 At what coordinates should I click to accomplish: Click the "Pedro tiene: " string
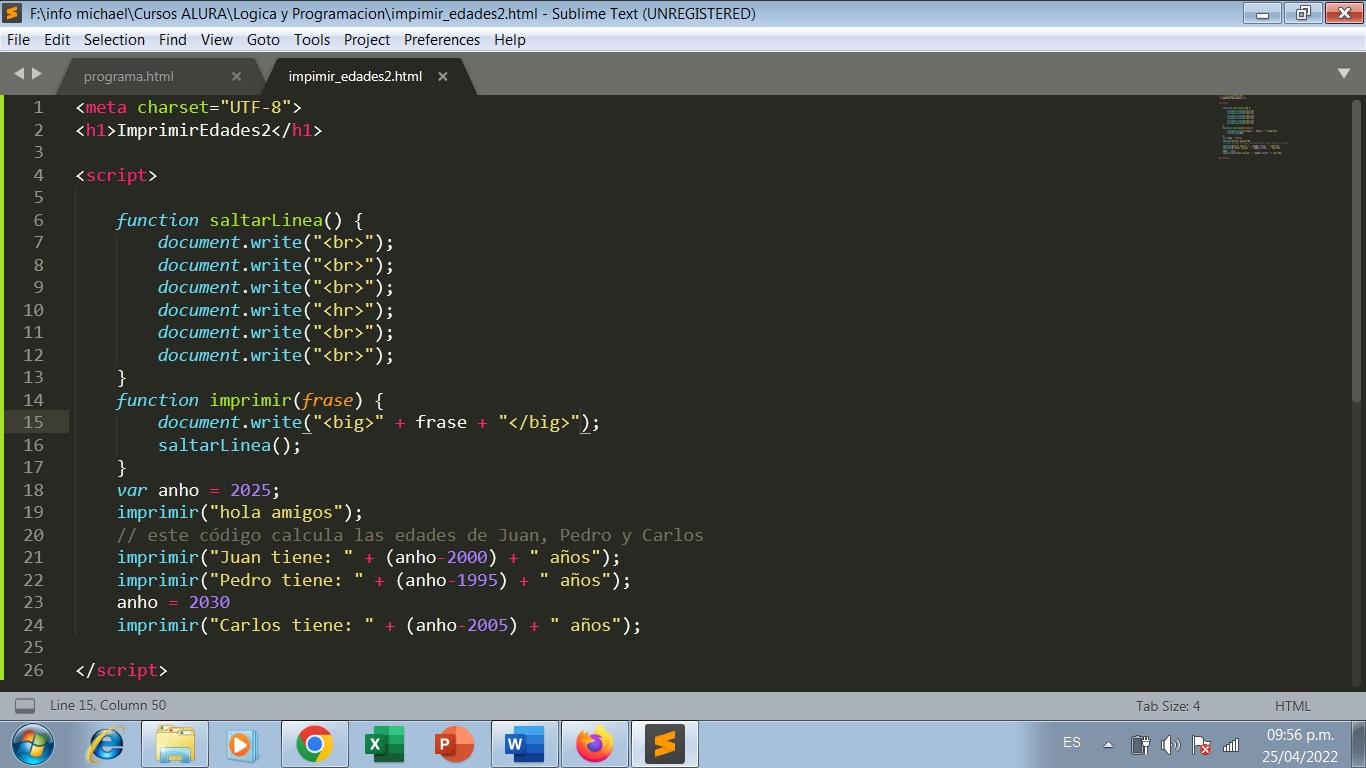point(286,580)
